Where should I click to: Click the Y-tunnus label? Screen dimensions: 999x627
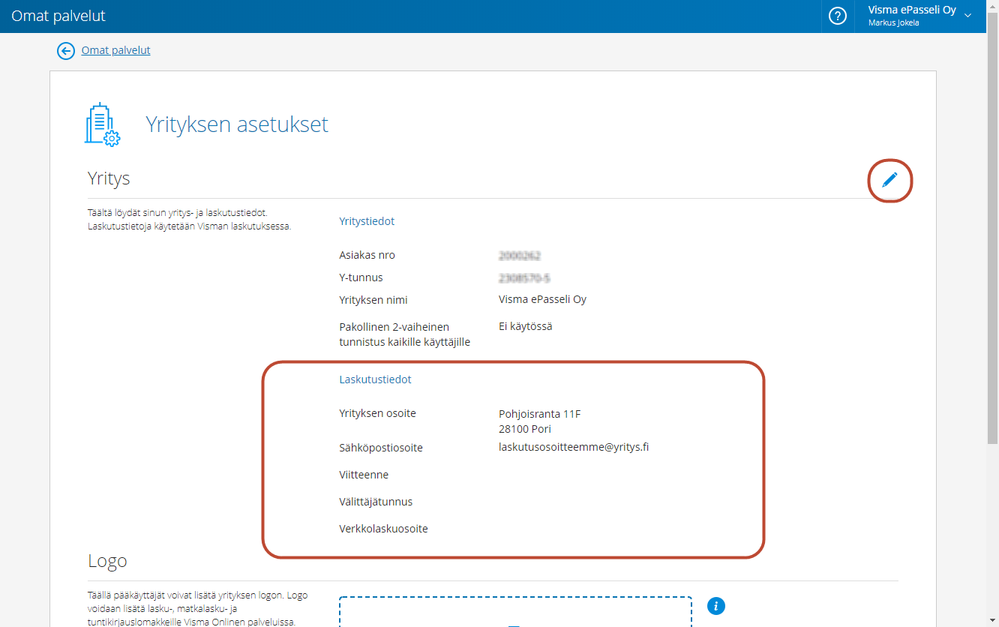pyautogui.click(x=361, y=277)
